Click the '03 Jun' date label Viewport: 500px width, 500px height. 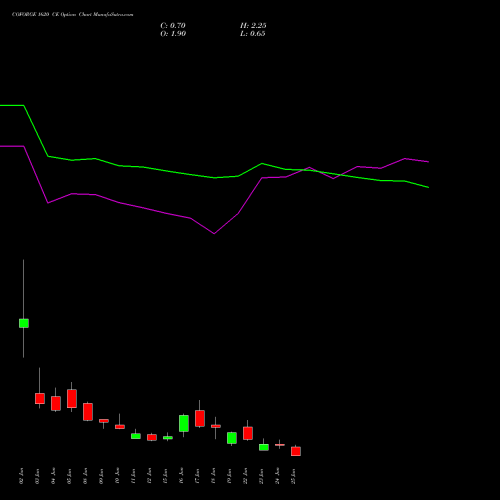(38, 476)
